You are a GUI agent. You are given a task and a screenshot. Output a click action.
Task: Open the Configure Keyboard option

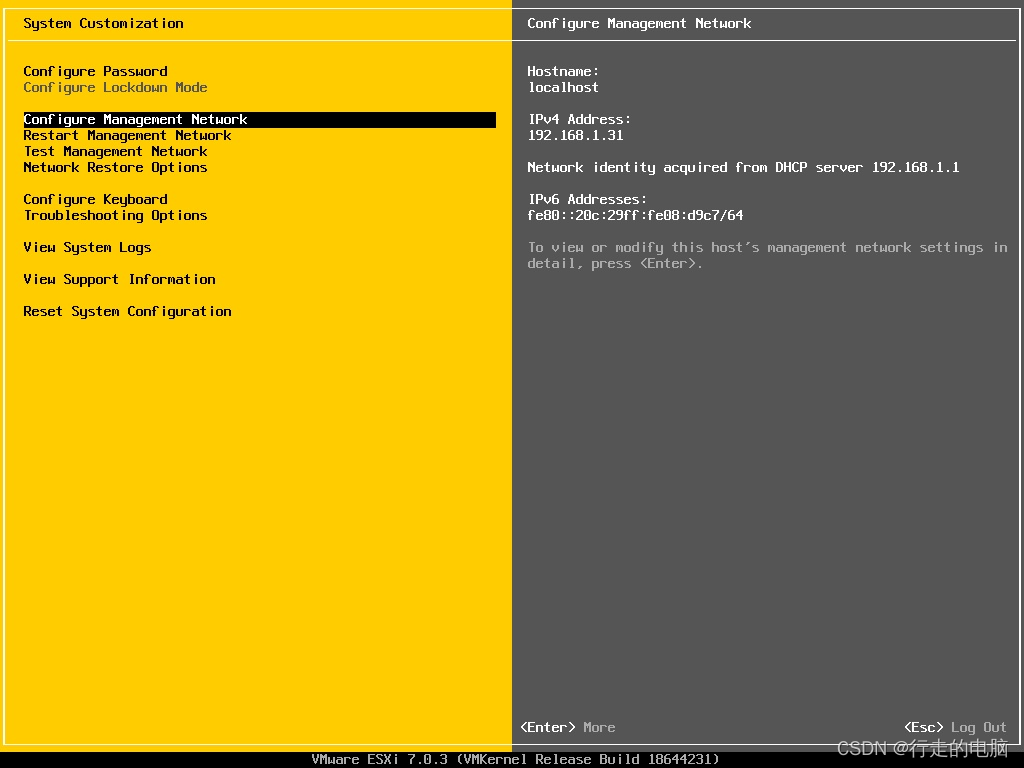coord(95,199)
